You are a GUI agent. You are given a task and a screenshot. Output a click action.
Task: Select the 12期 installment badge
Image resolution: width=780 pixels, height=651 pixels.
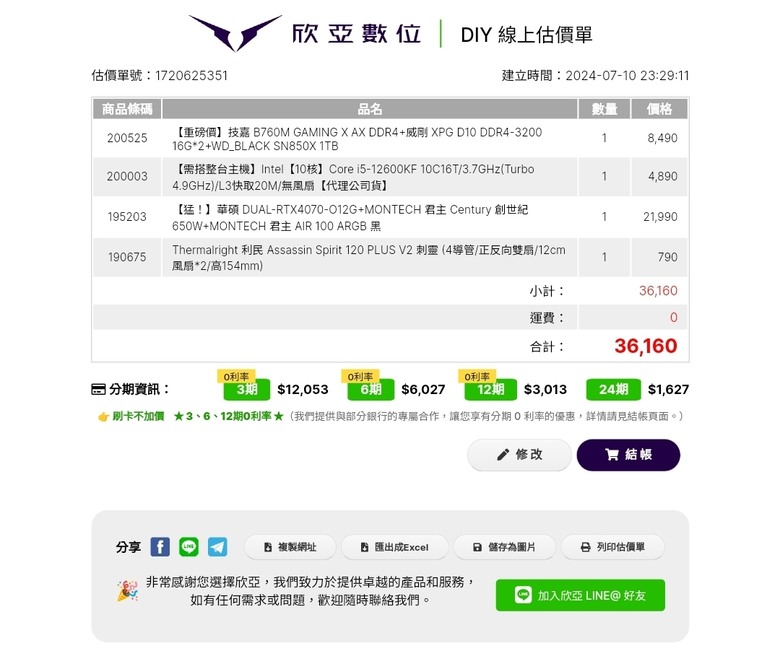click(490, 389)
